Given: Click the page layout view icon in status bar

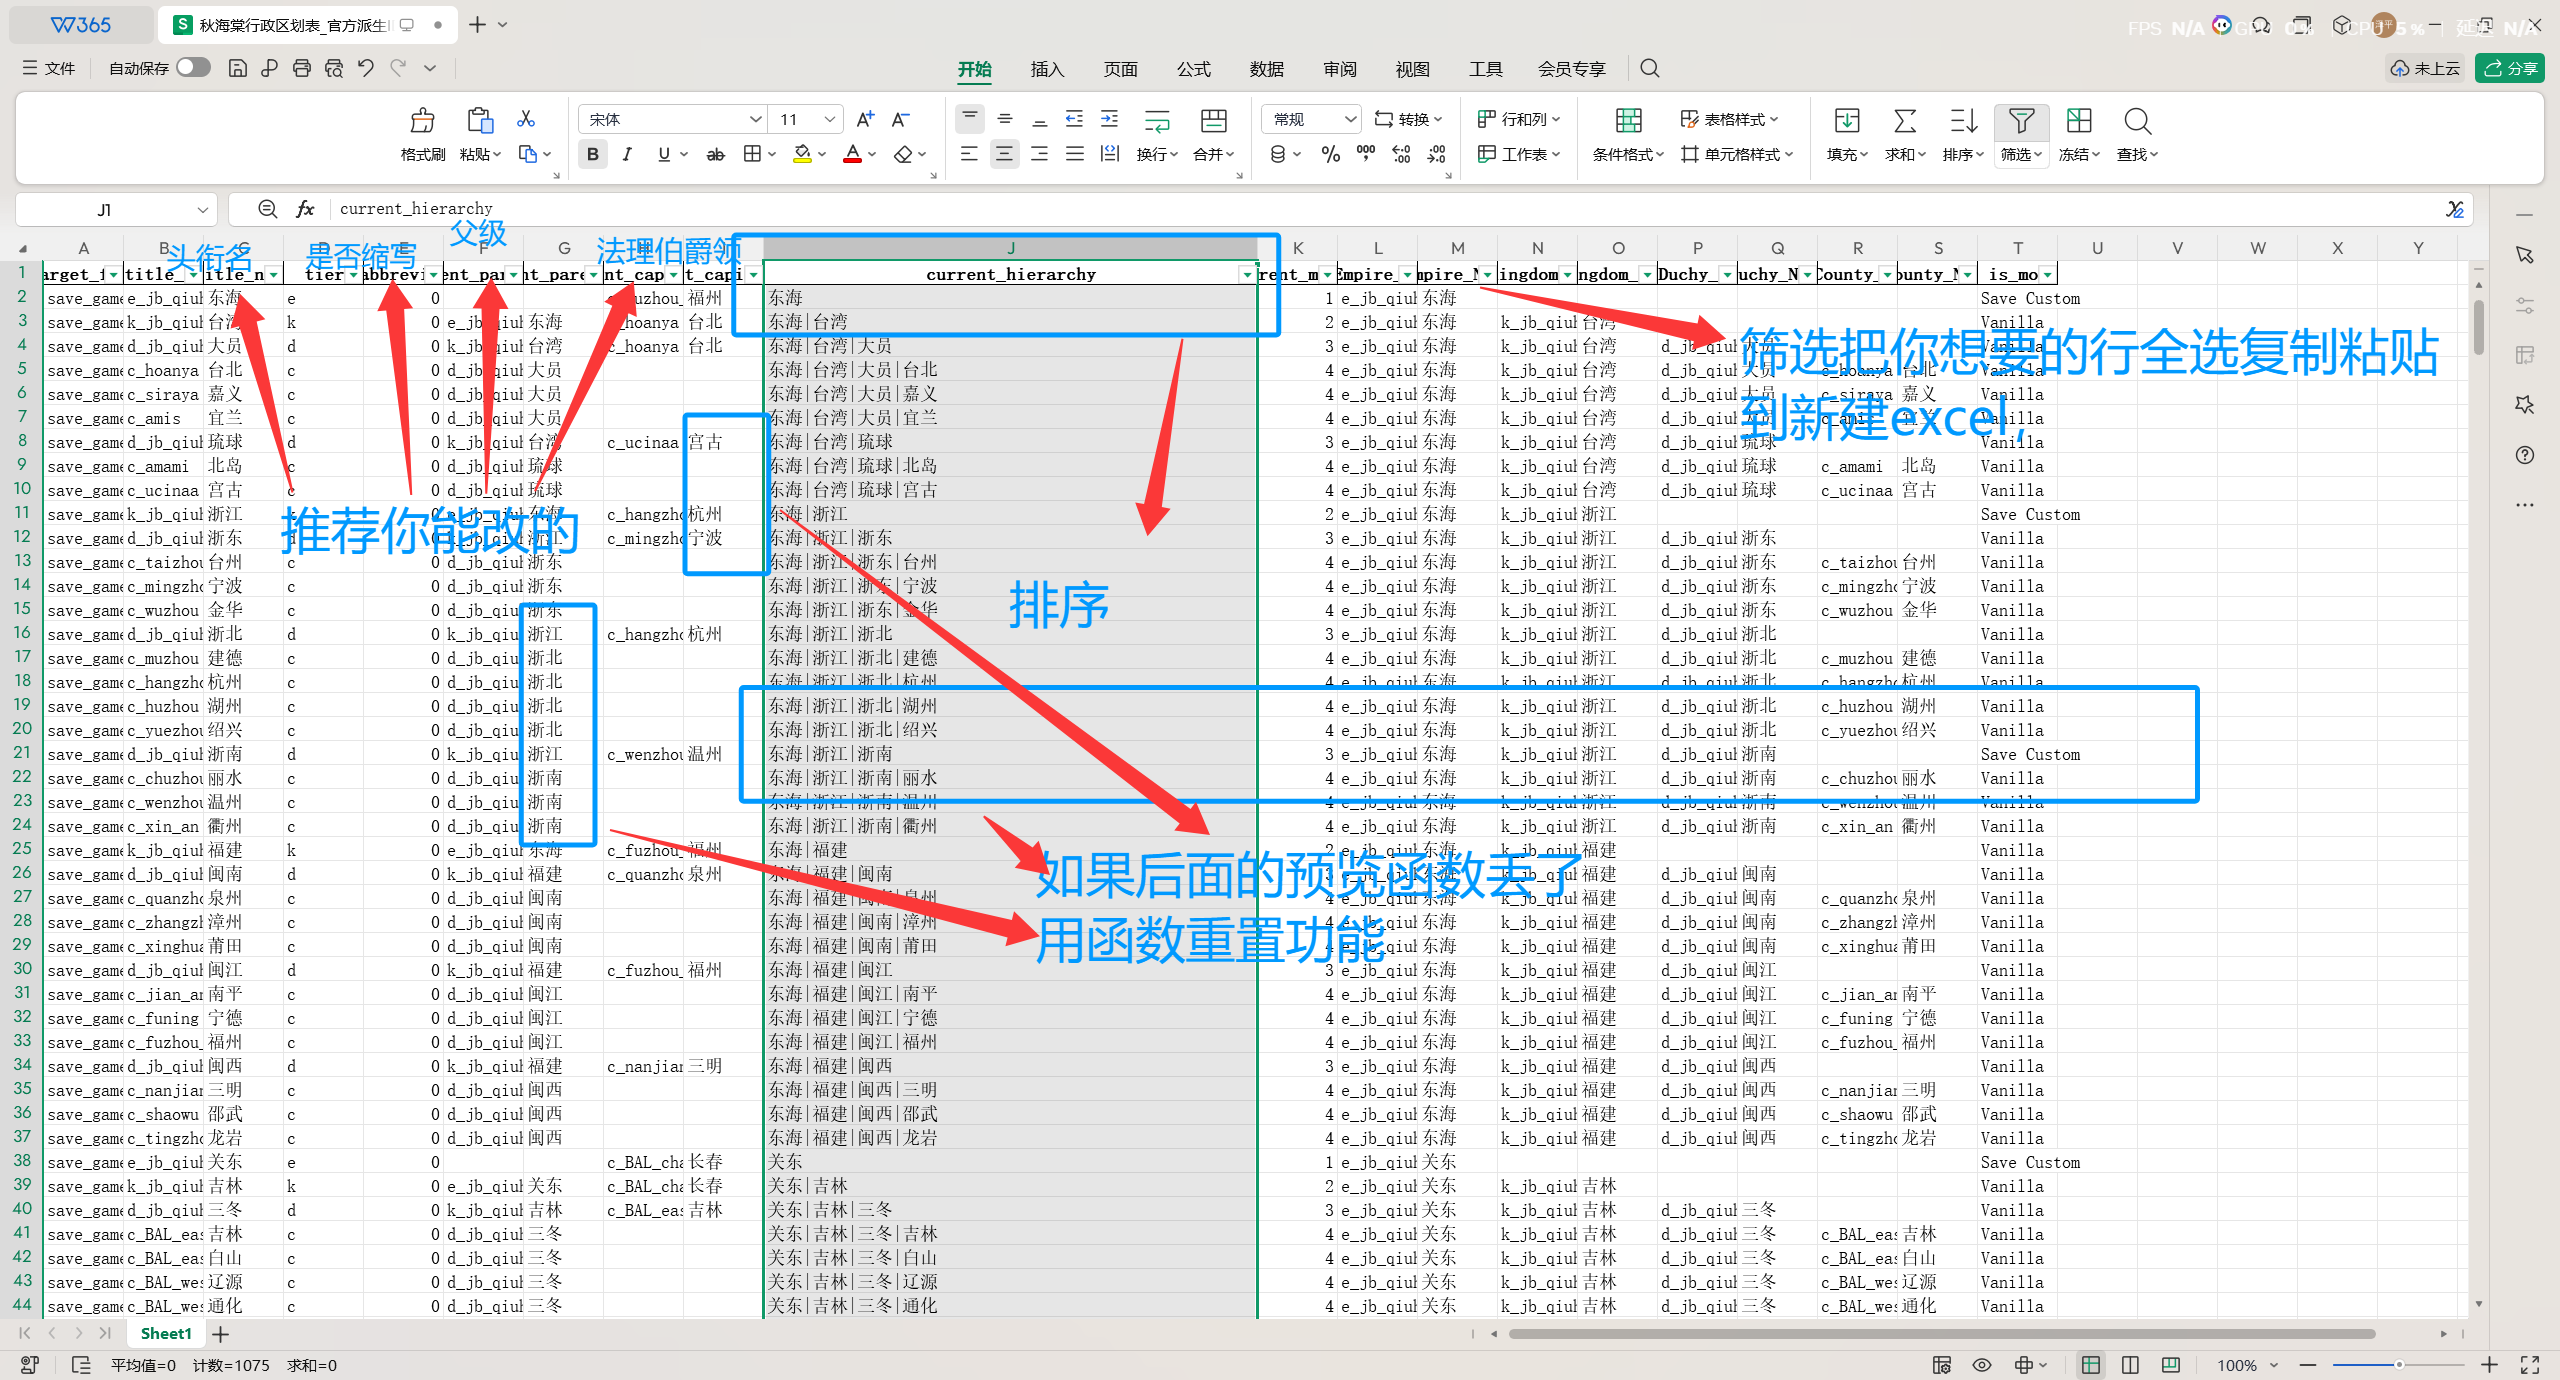Looking at the screenshot, I should (2130, 1365).
